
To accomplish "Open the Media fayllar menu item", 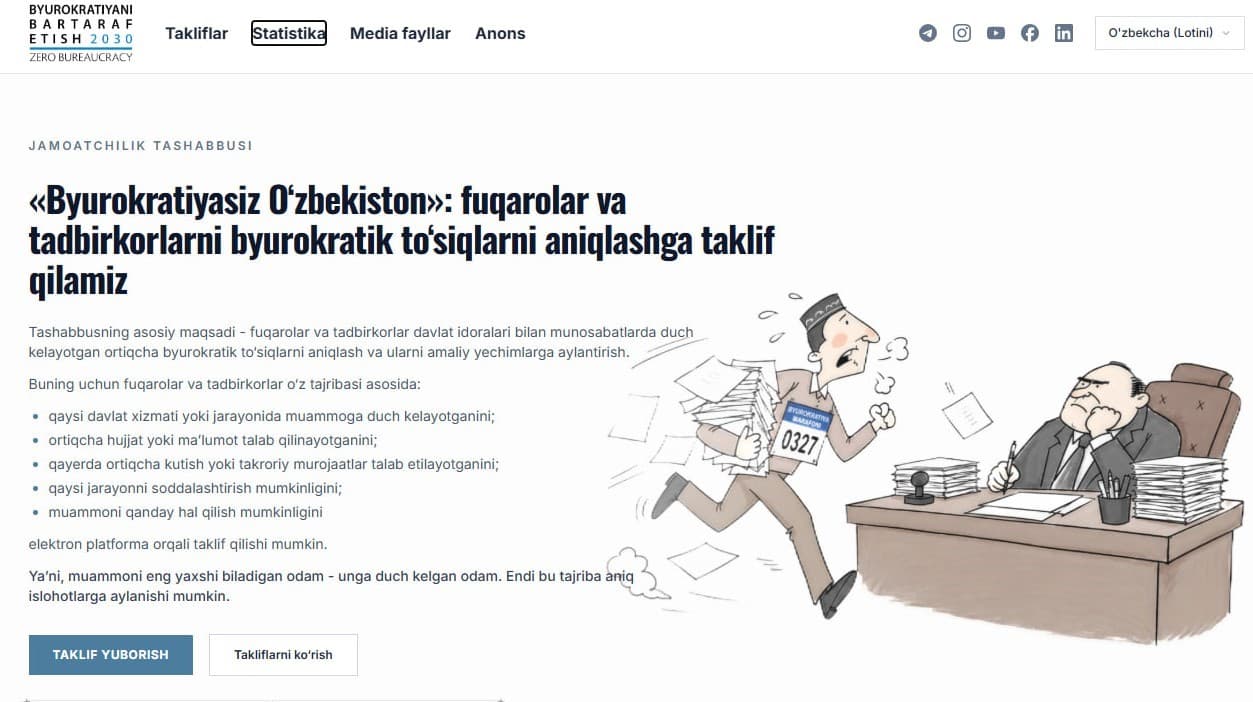I will (400, 33).
